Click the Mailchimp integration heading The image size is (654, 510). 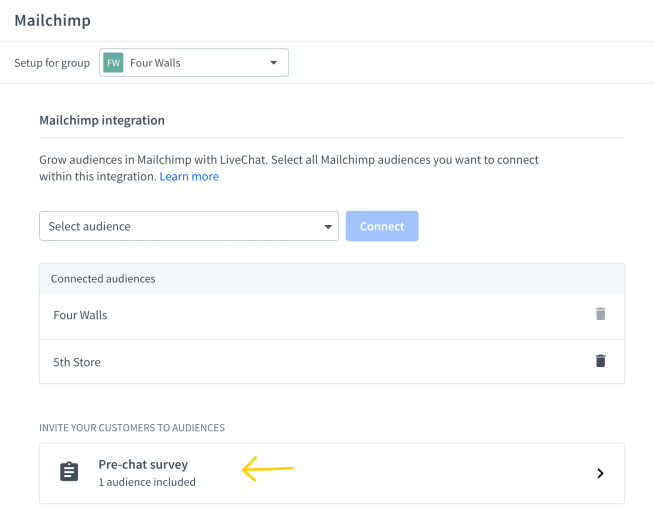pyautogui.click(x=101, y=120)
